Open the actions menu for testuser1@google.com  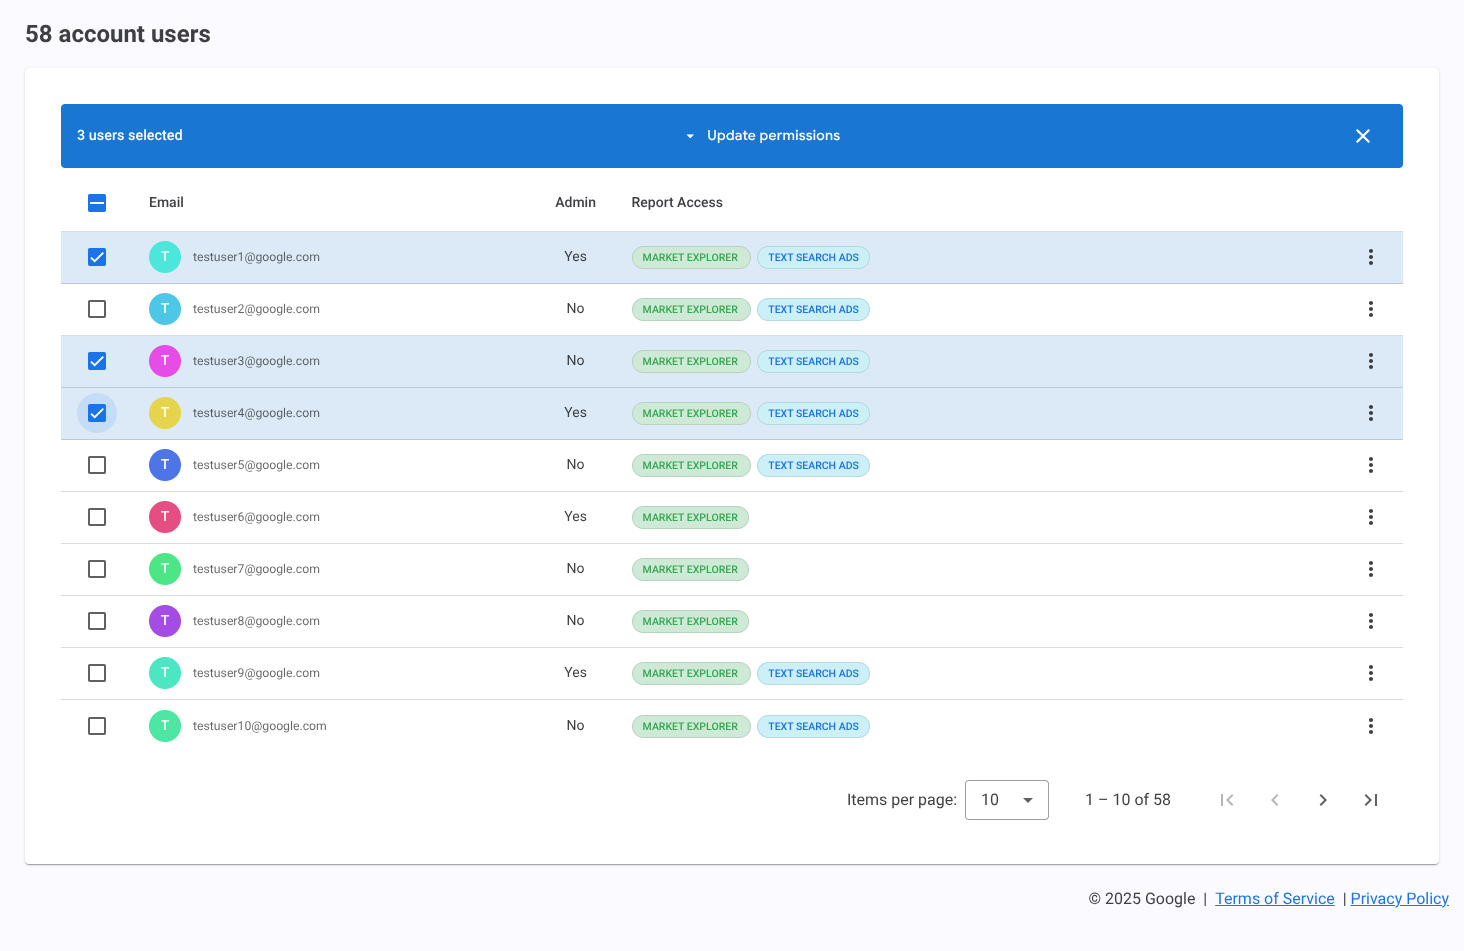[x=1371, y=257]
